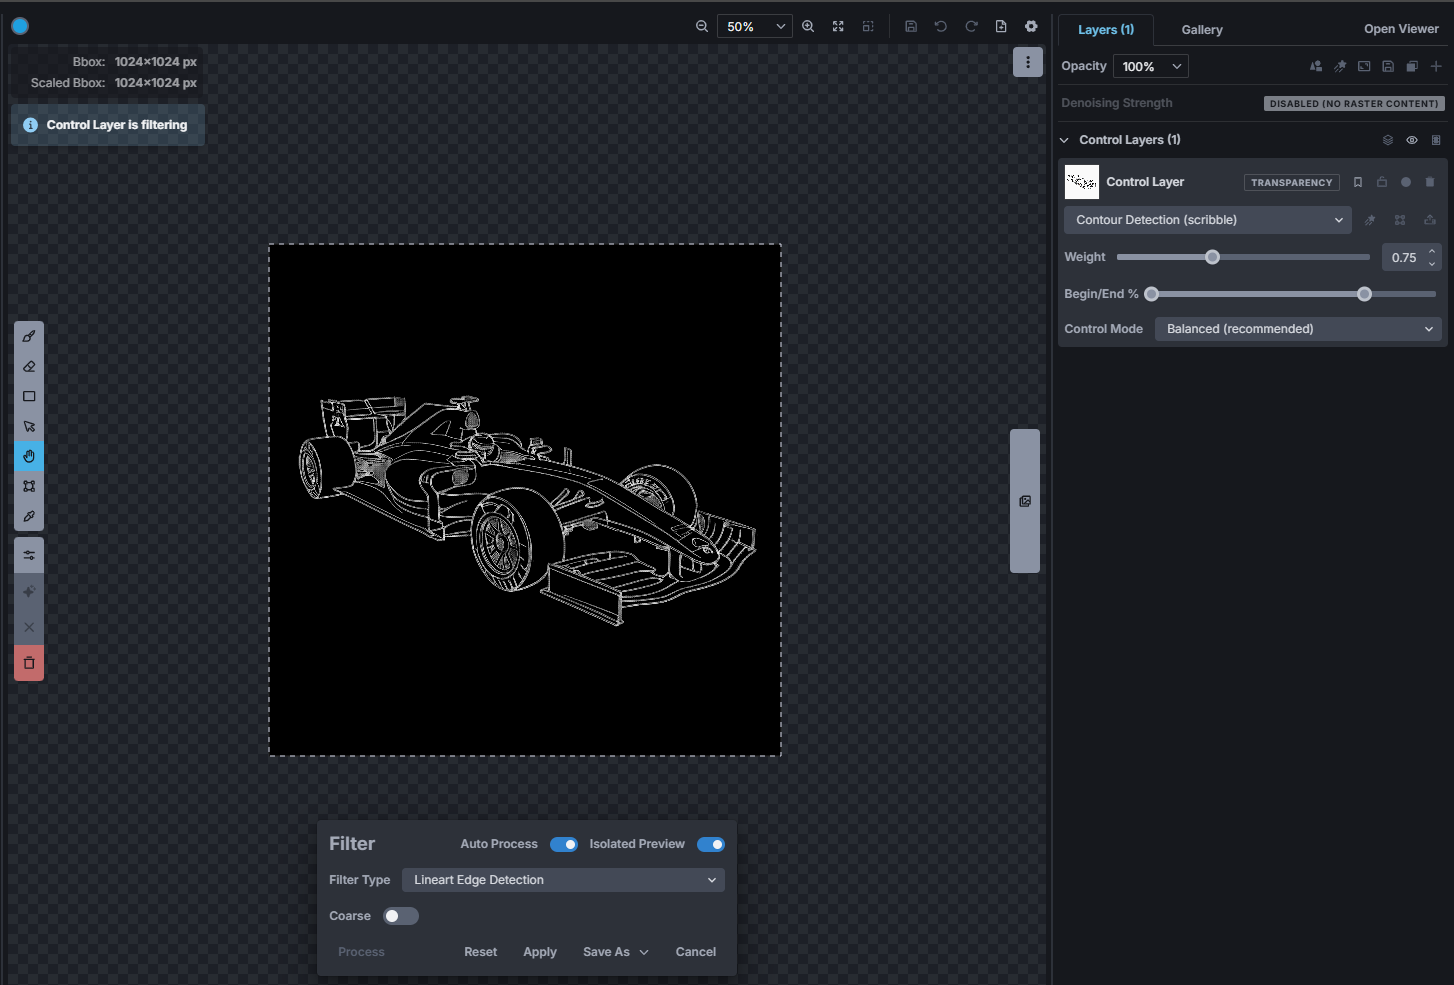Image resolution: width=1454 pixels, height=985 pixels.
Task: Click the gallery panel toggle icon at canvas edge
Action: (x=1025, y=501)
